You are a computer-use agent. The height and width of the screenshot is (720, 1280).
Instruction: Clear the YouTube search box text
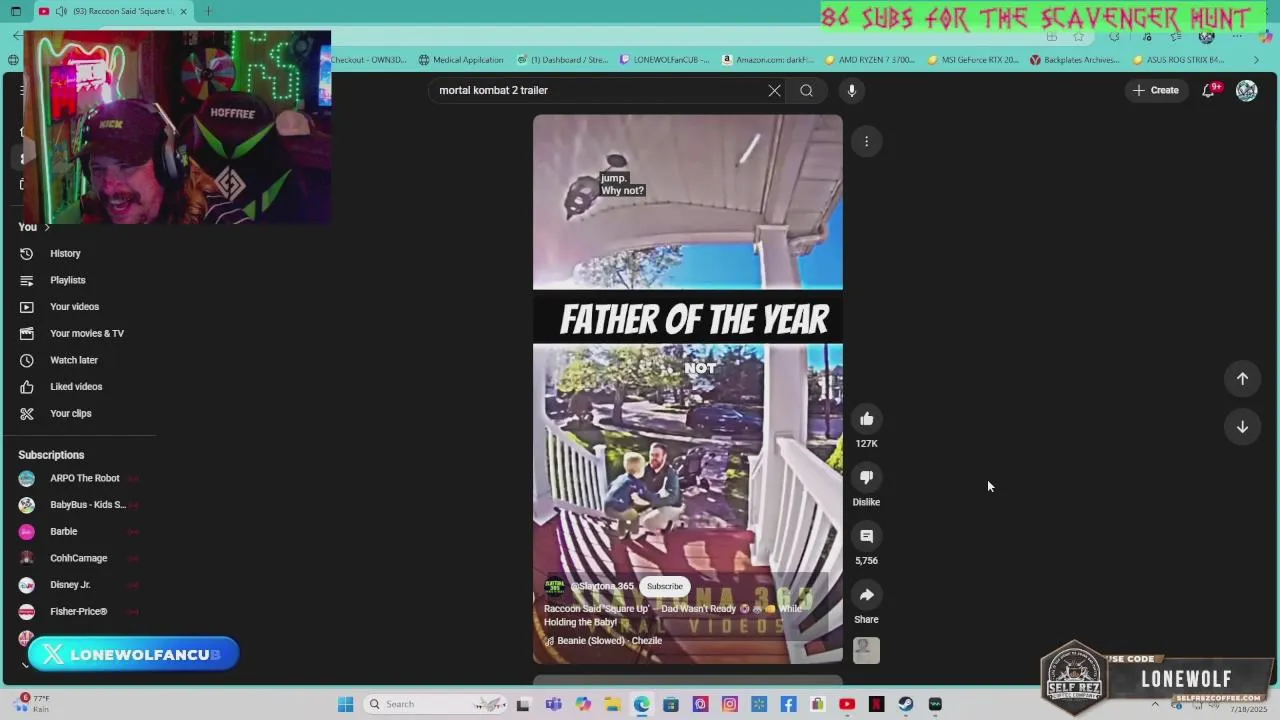click(774, 90)
